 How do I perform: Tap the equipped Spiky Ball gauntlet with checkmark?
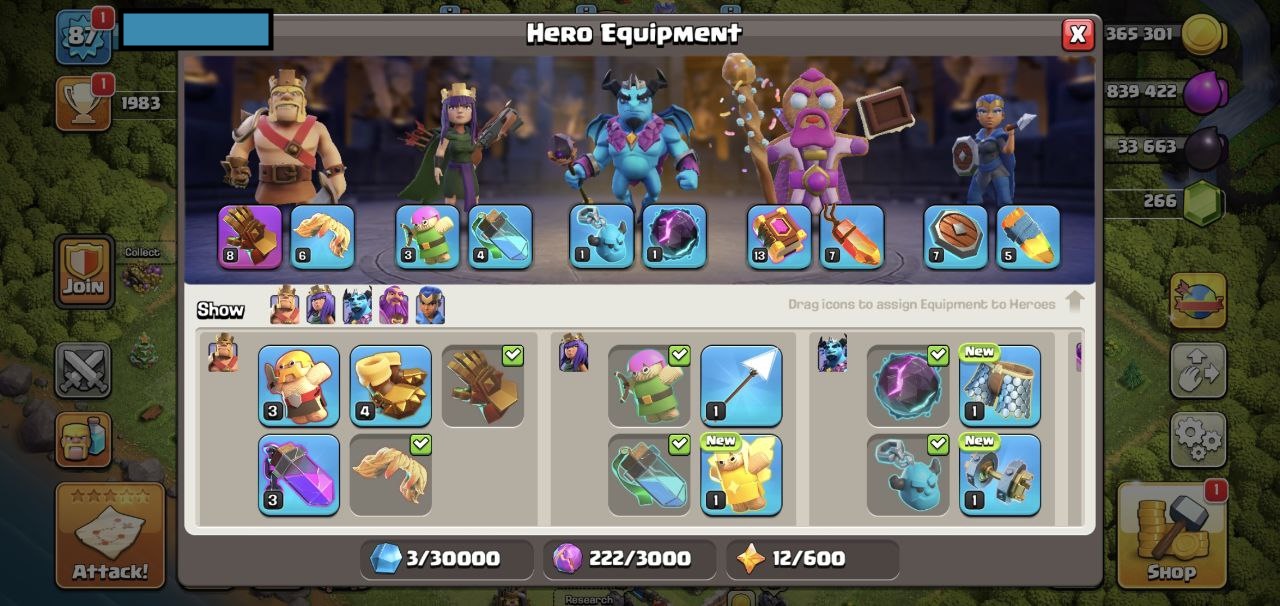tap(483, 386)
